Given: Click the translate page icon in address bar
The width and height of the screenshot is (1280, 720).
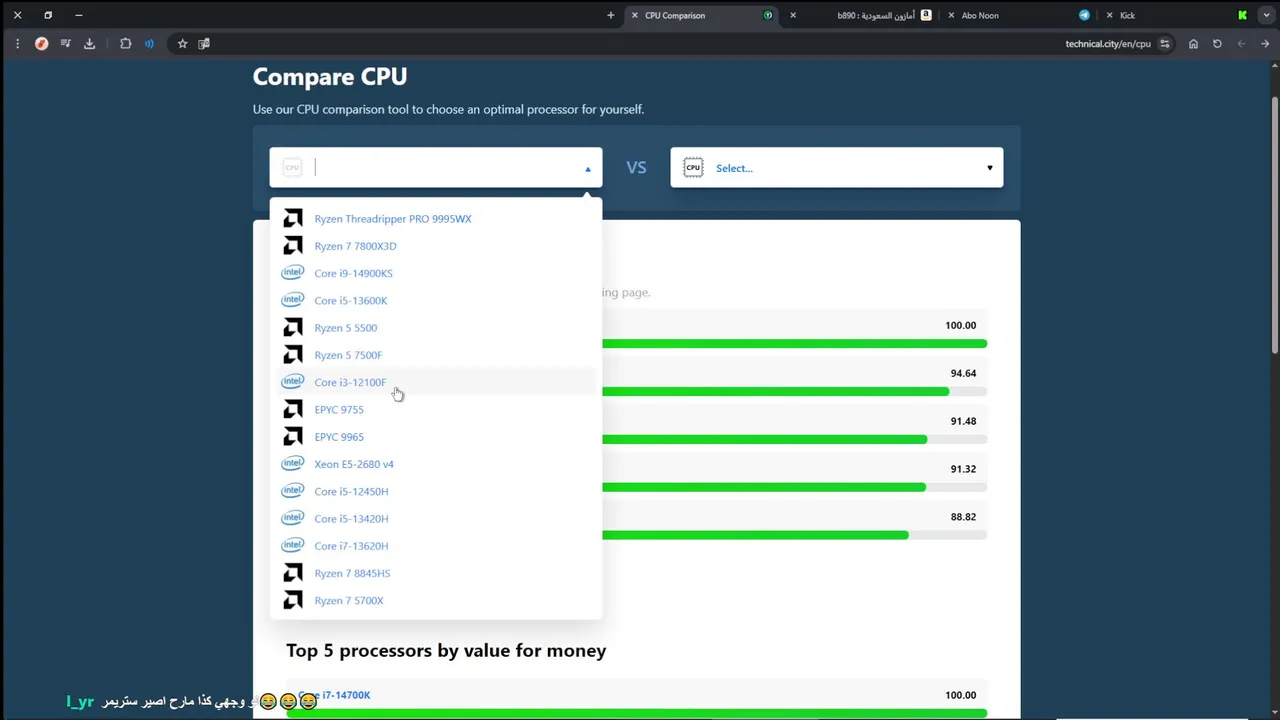Looking at the screenshot, I should click(204, 44).
